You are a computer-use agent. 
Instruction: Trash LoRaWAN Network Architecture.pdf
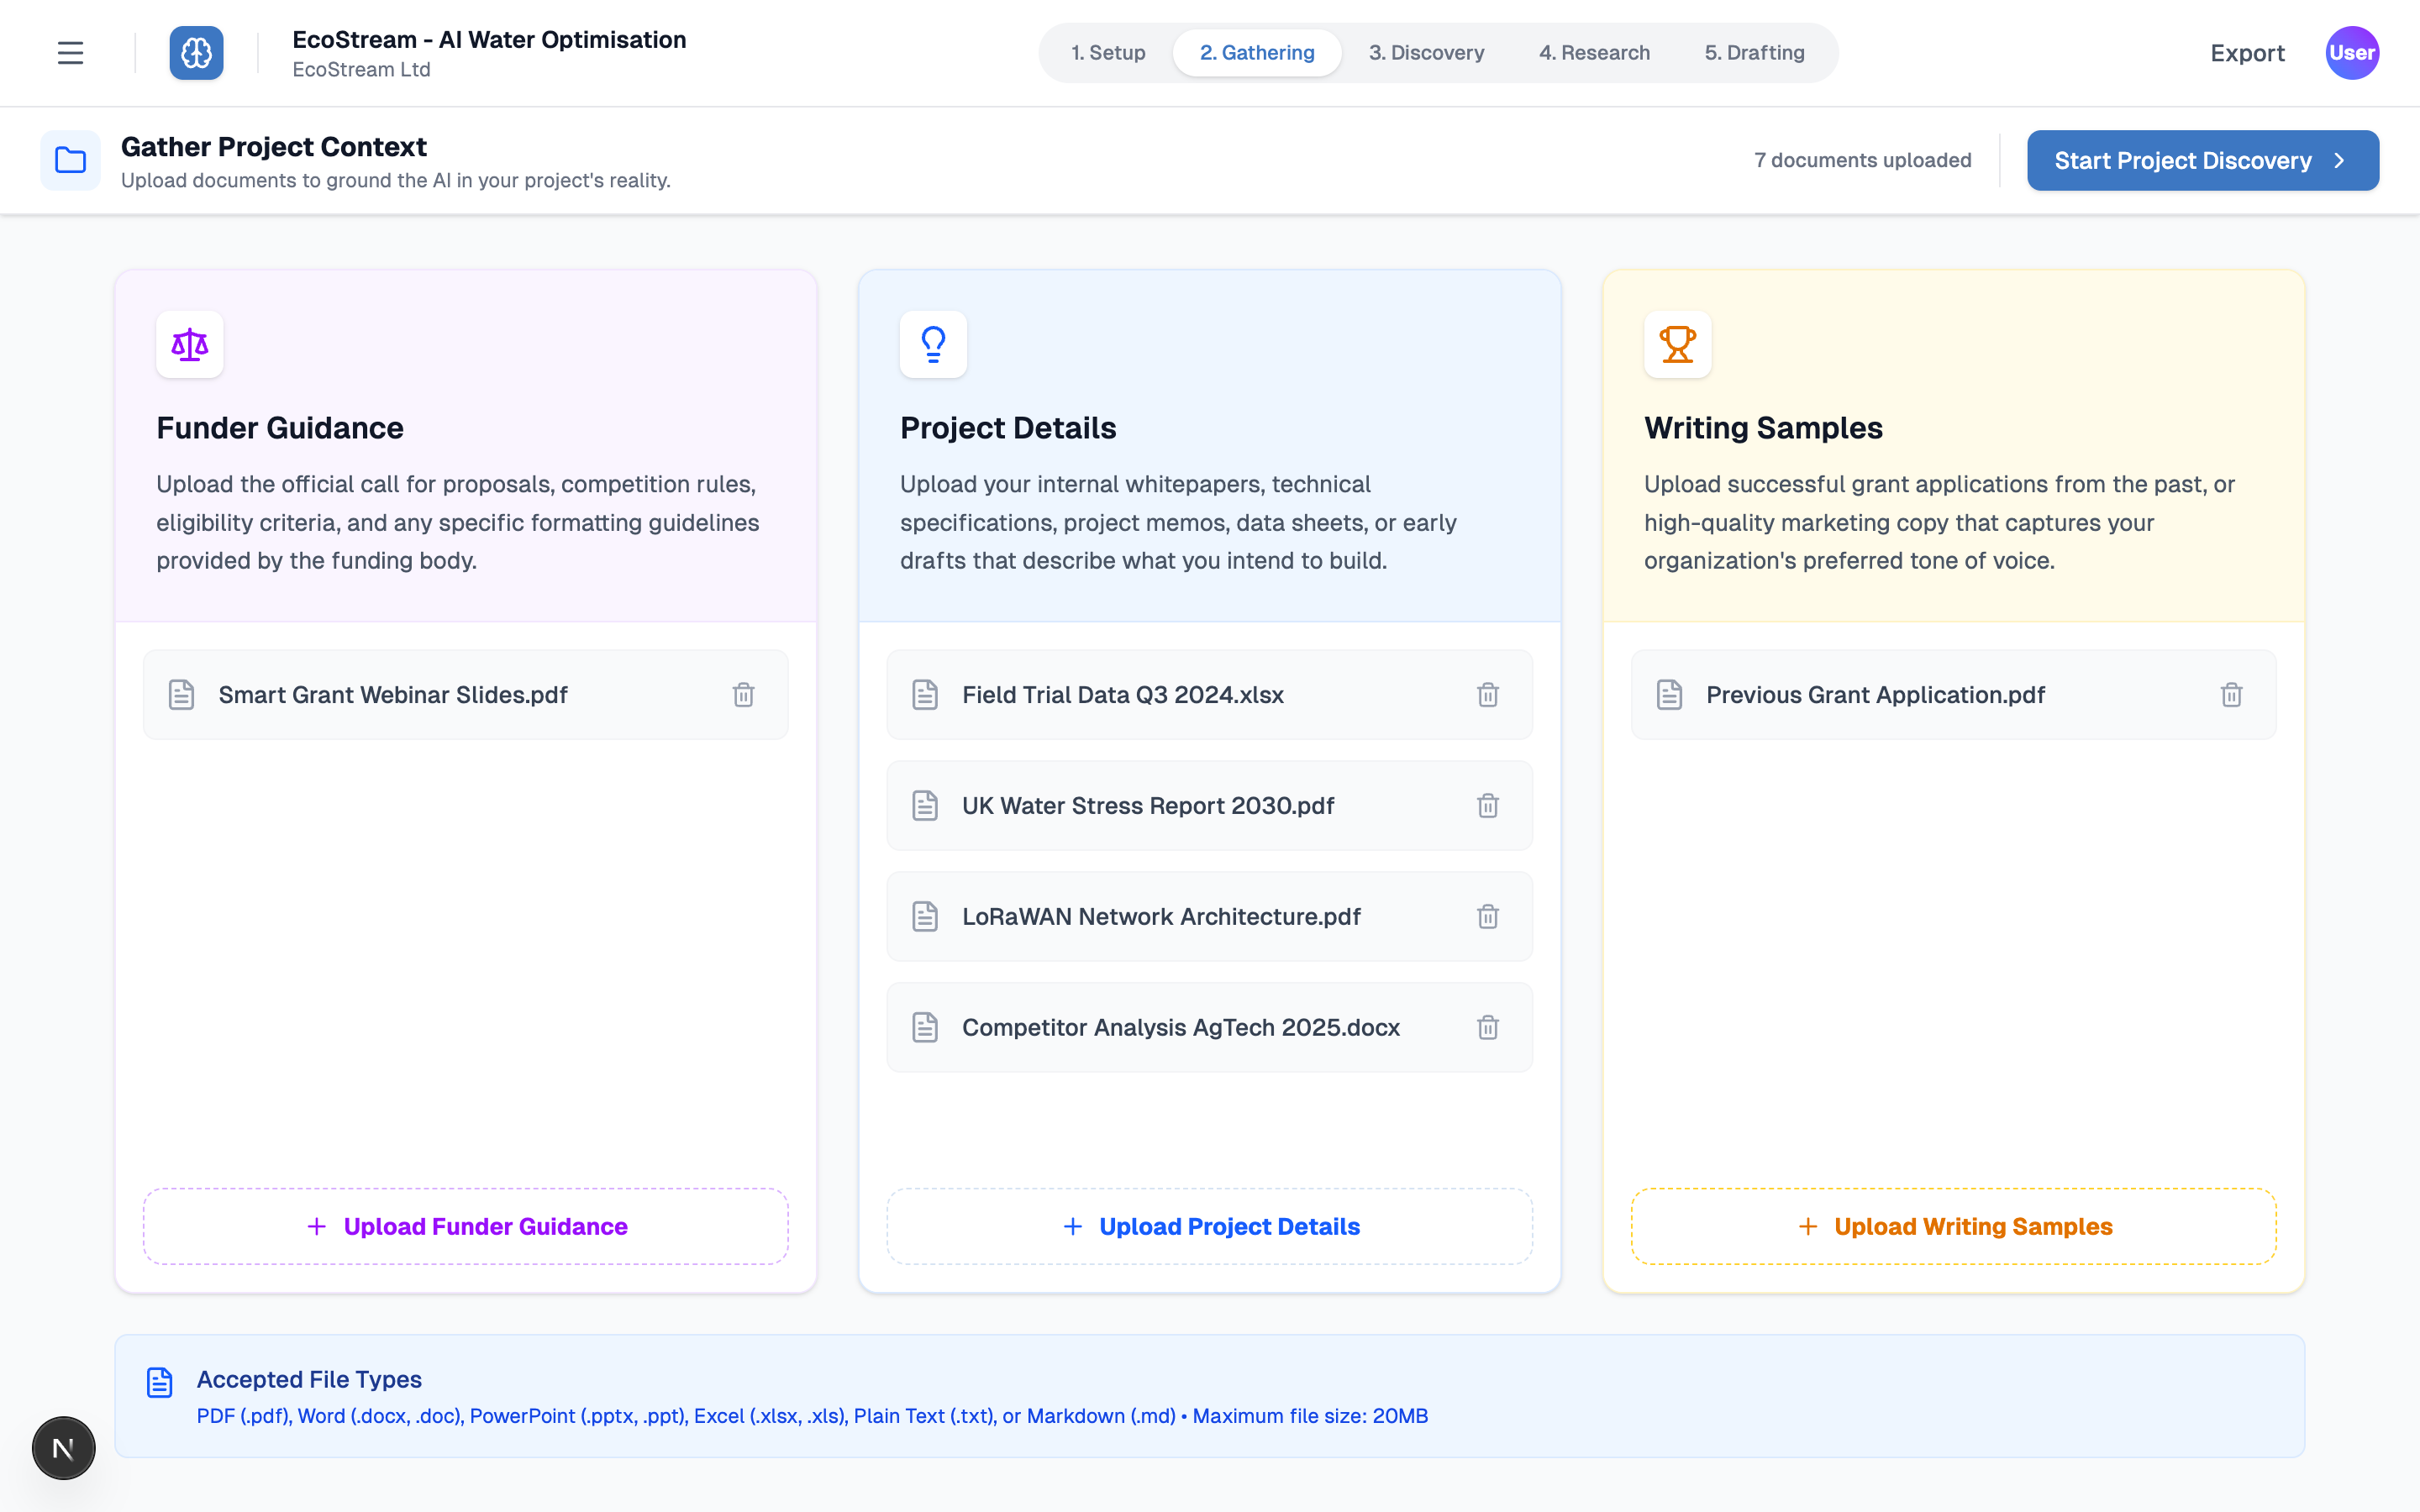tap(1487, 917)
